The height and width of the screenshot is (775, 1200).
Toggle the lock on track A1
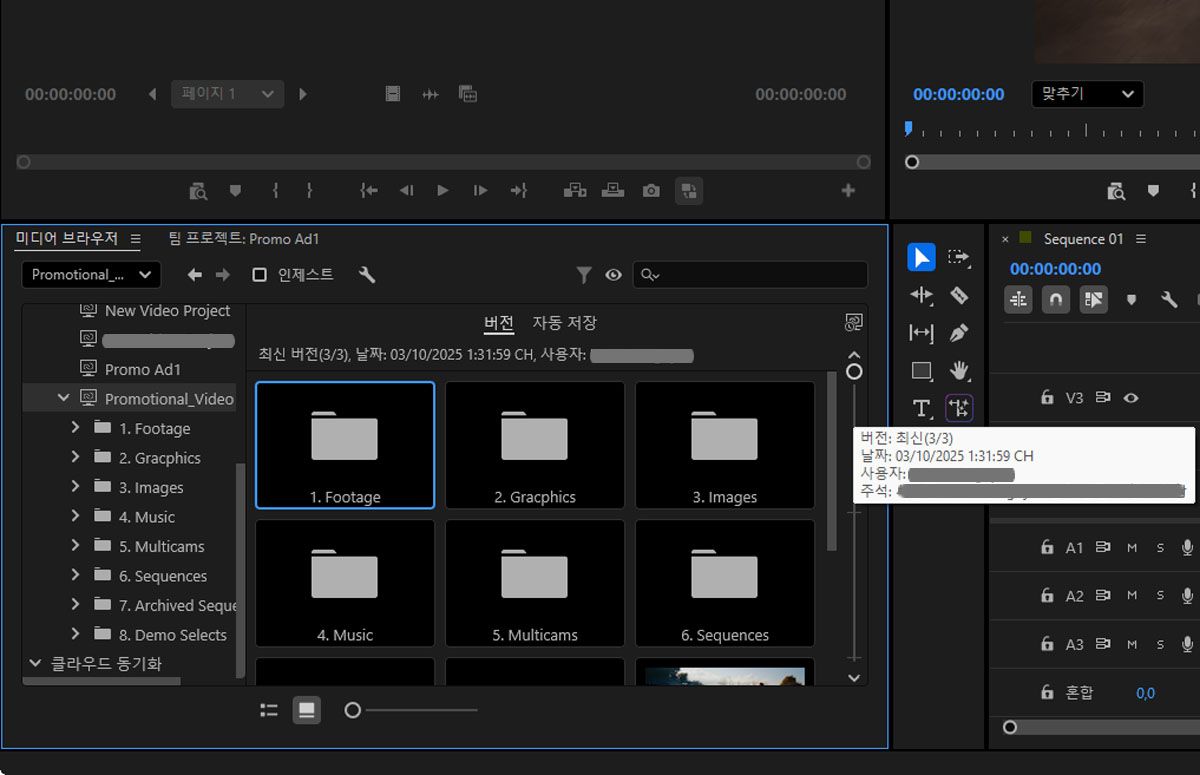(x=1047, y=548)
